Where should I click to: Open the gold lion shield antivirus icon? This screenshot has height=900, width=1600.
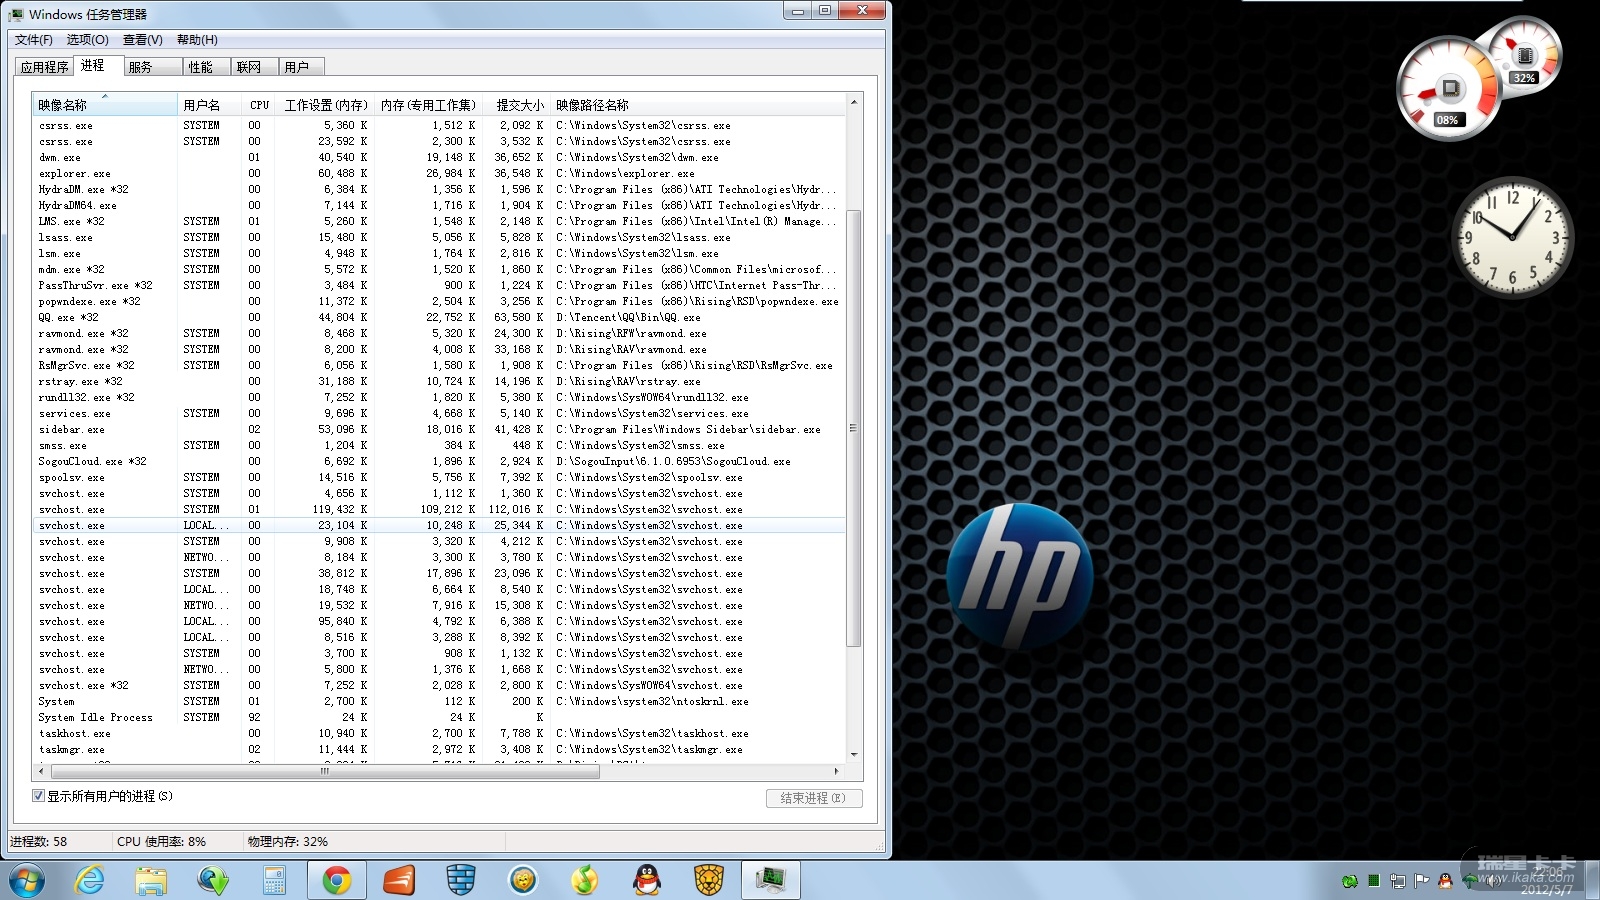tap(709, 881)
